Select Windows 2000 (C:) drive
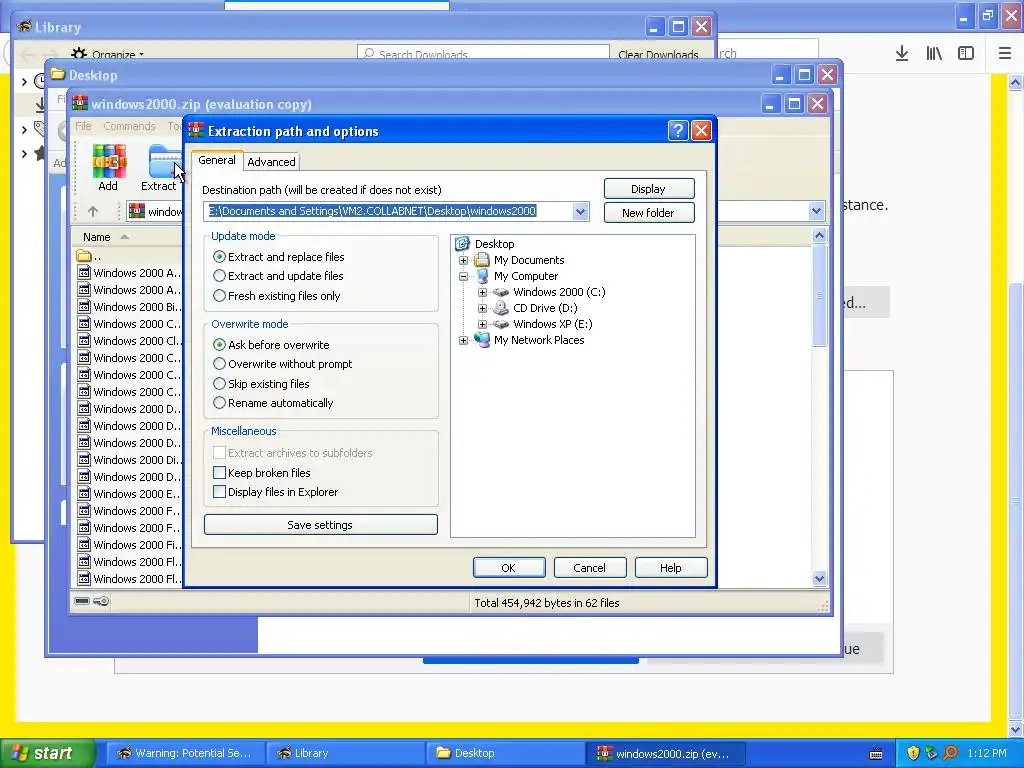Viewport: 1024px width, 768px height. coord(559,292)
